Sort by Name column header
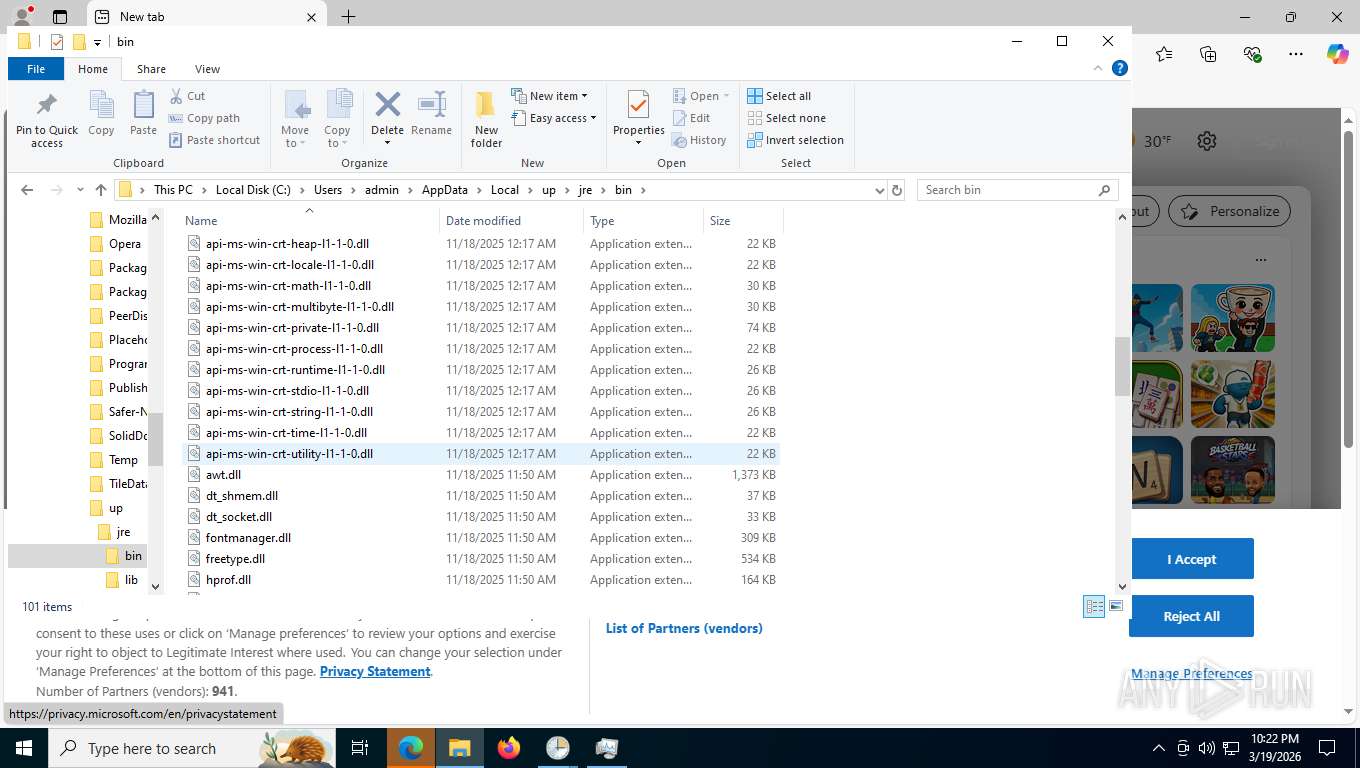The image size is (1360, 768). (x=310, y=221)
